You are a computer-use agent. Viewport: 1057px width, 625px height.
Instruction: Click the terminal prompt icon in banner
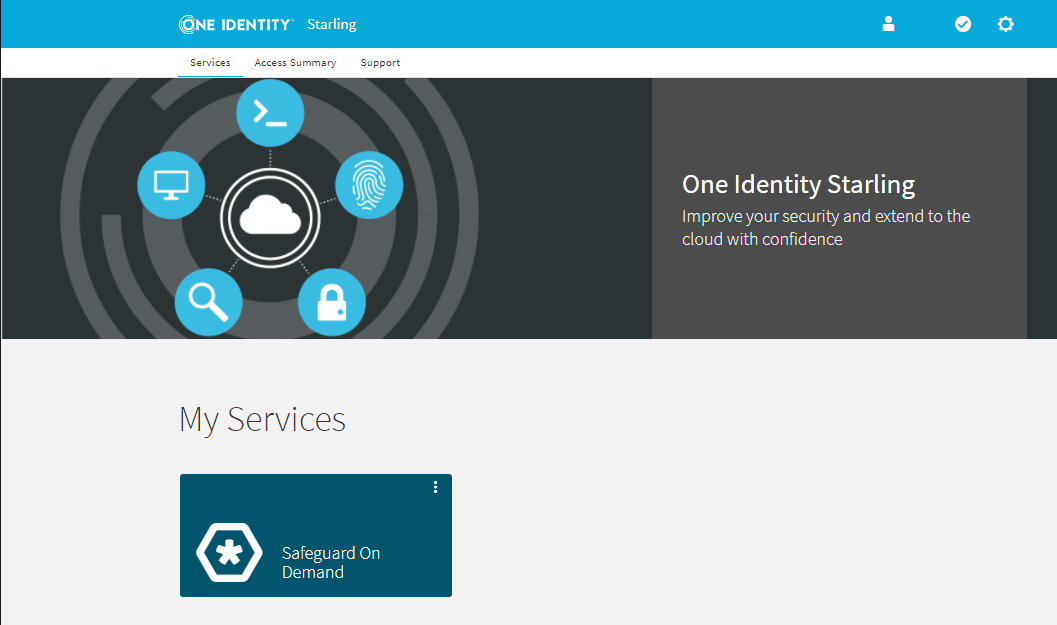point(270,113)
